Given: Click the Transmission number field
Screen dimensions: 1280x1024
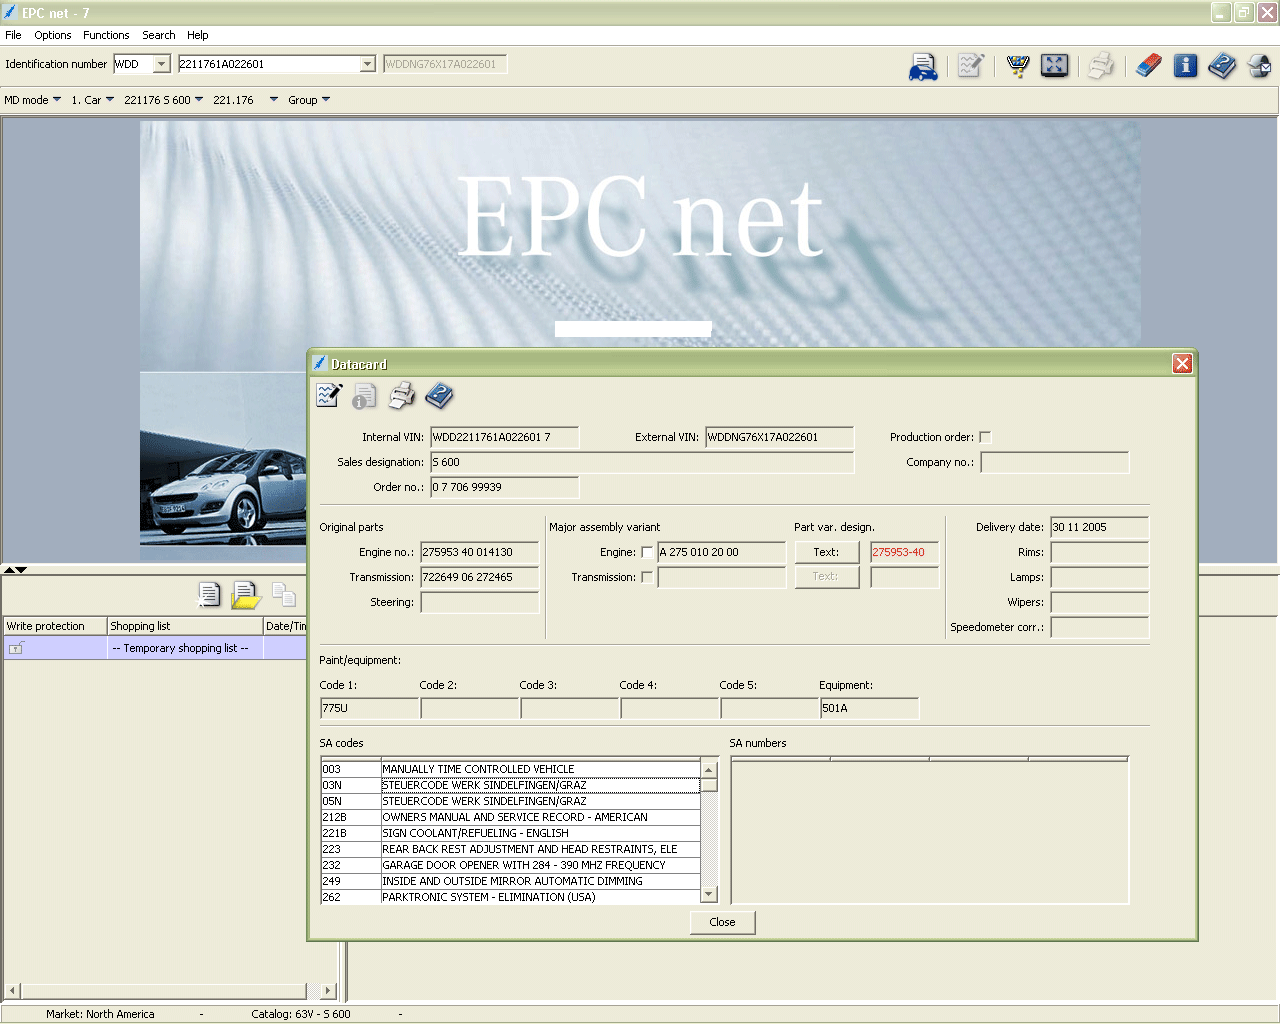Looking at the screenshot, I should click(479, 577).
